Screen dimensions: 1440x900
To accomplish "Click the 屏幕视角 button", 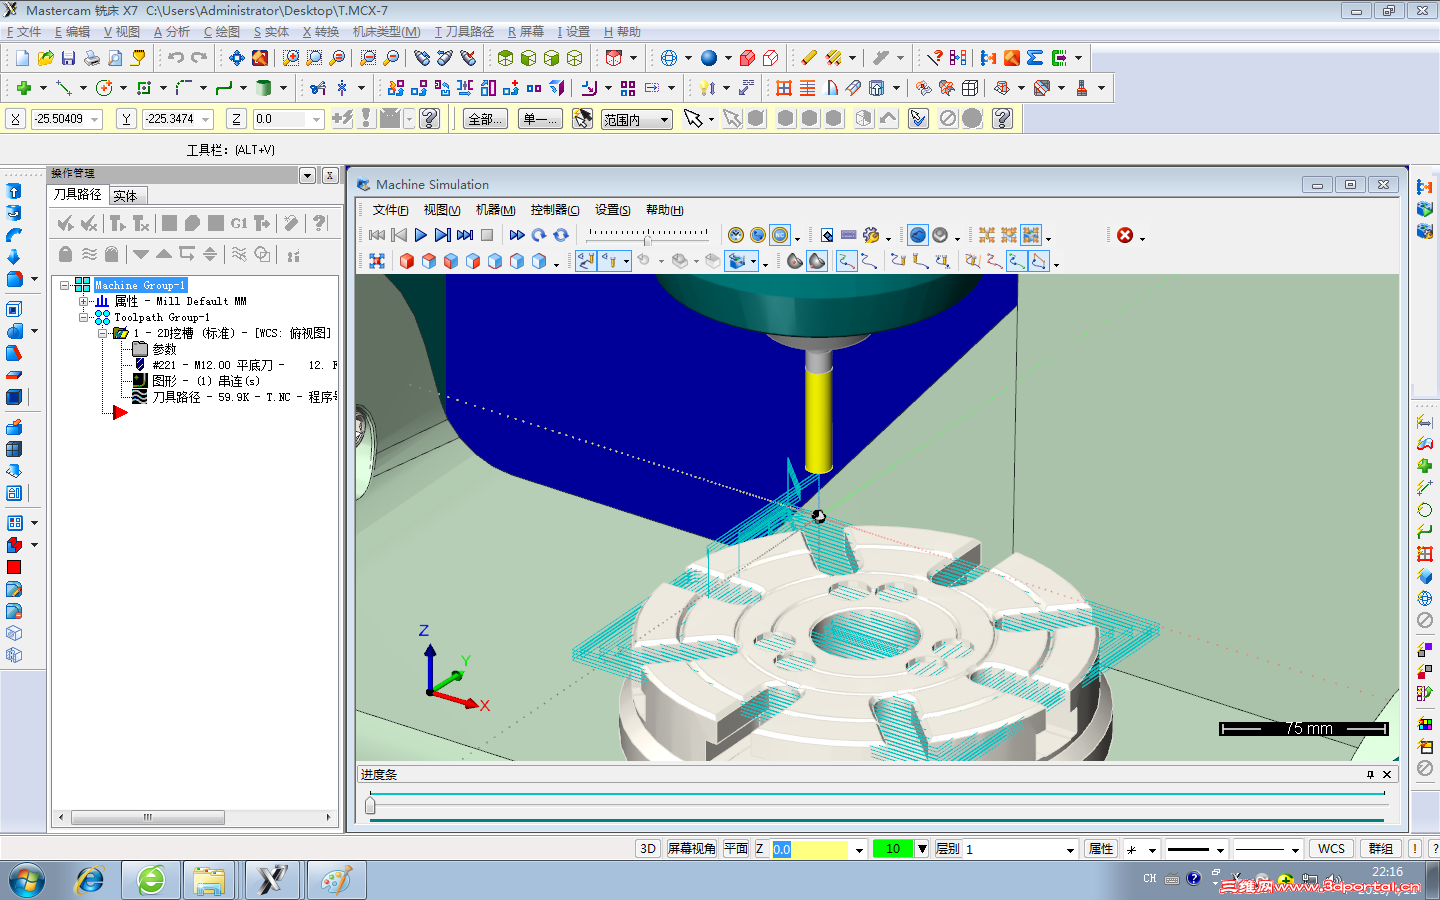I will click(x=692, y=849).
